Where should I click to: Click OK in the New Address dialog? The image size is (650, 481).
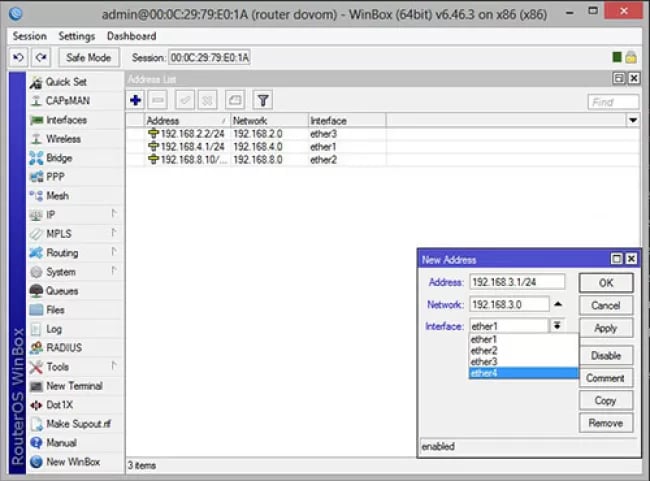click(605, 283)
